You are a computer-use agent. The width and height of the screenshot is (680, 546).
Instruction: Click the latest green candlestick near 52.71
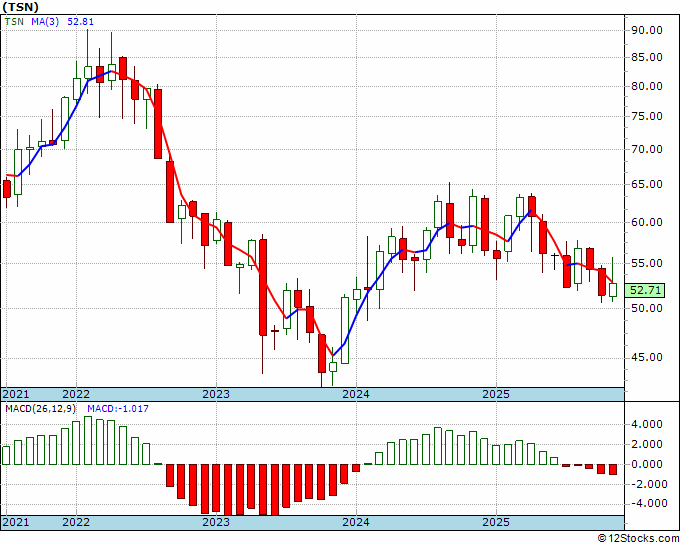[x=613, y=290]
